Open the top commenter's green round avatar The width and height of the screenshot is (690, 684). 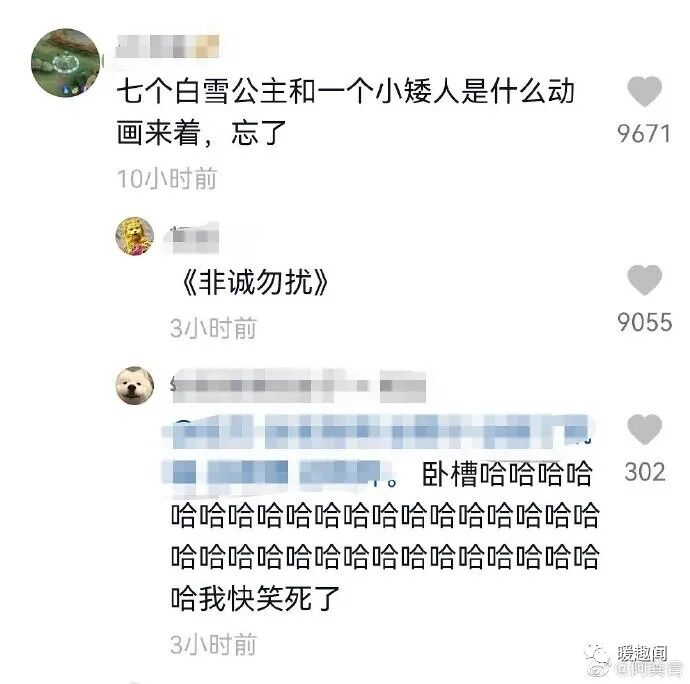click(x=66, y=62)
